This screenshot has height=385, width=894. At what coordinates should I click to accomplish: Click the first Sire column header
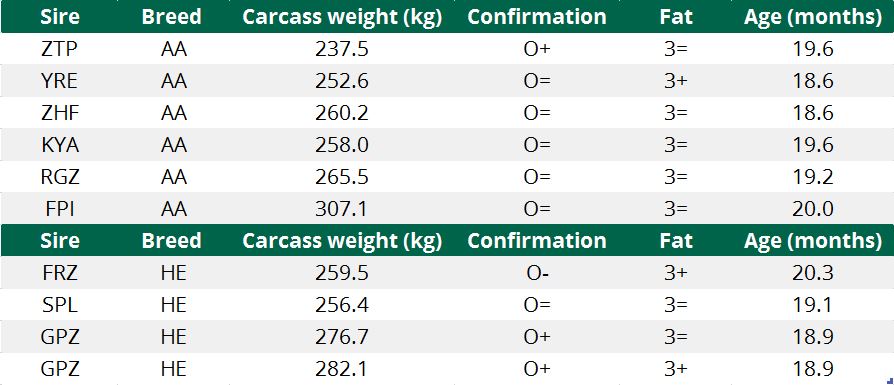click(59, 17)
